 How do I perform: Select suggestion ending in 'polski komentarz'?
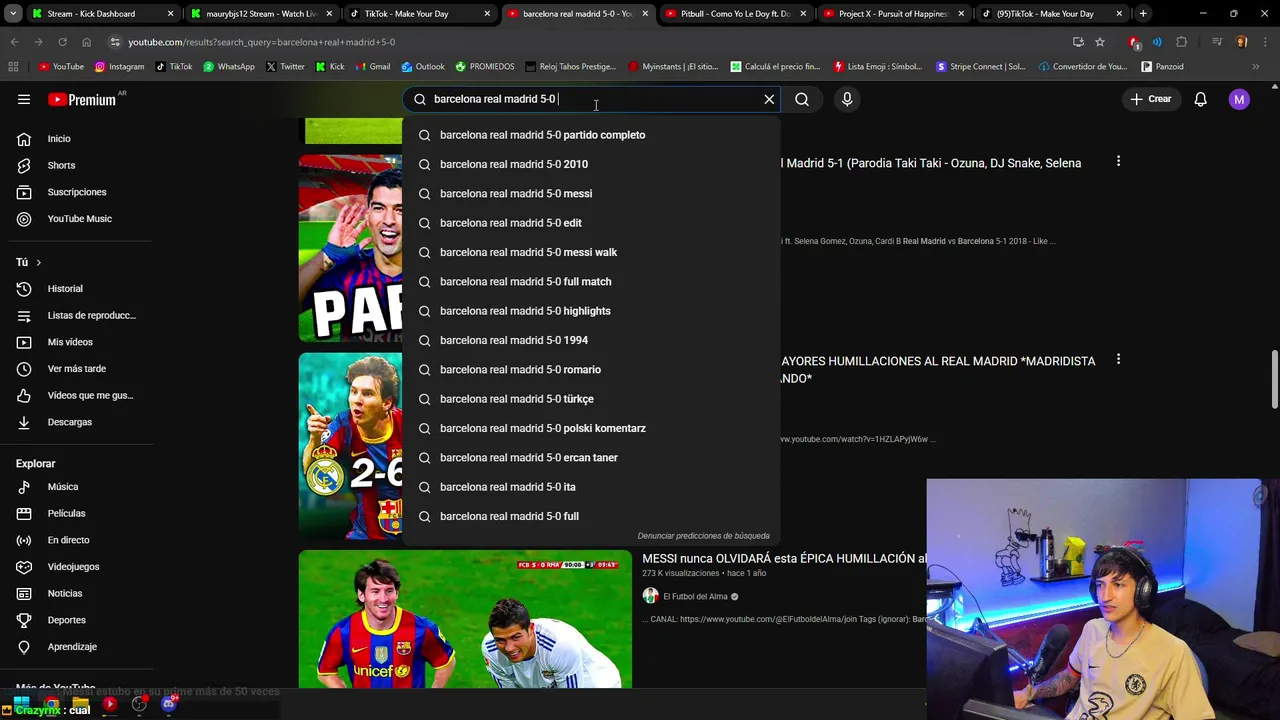(591, 428)
